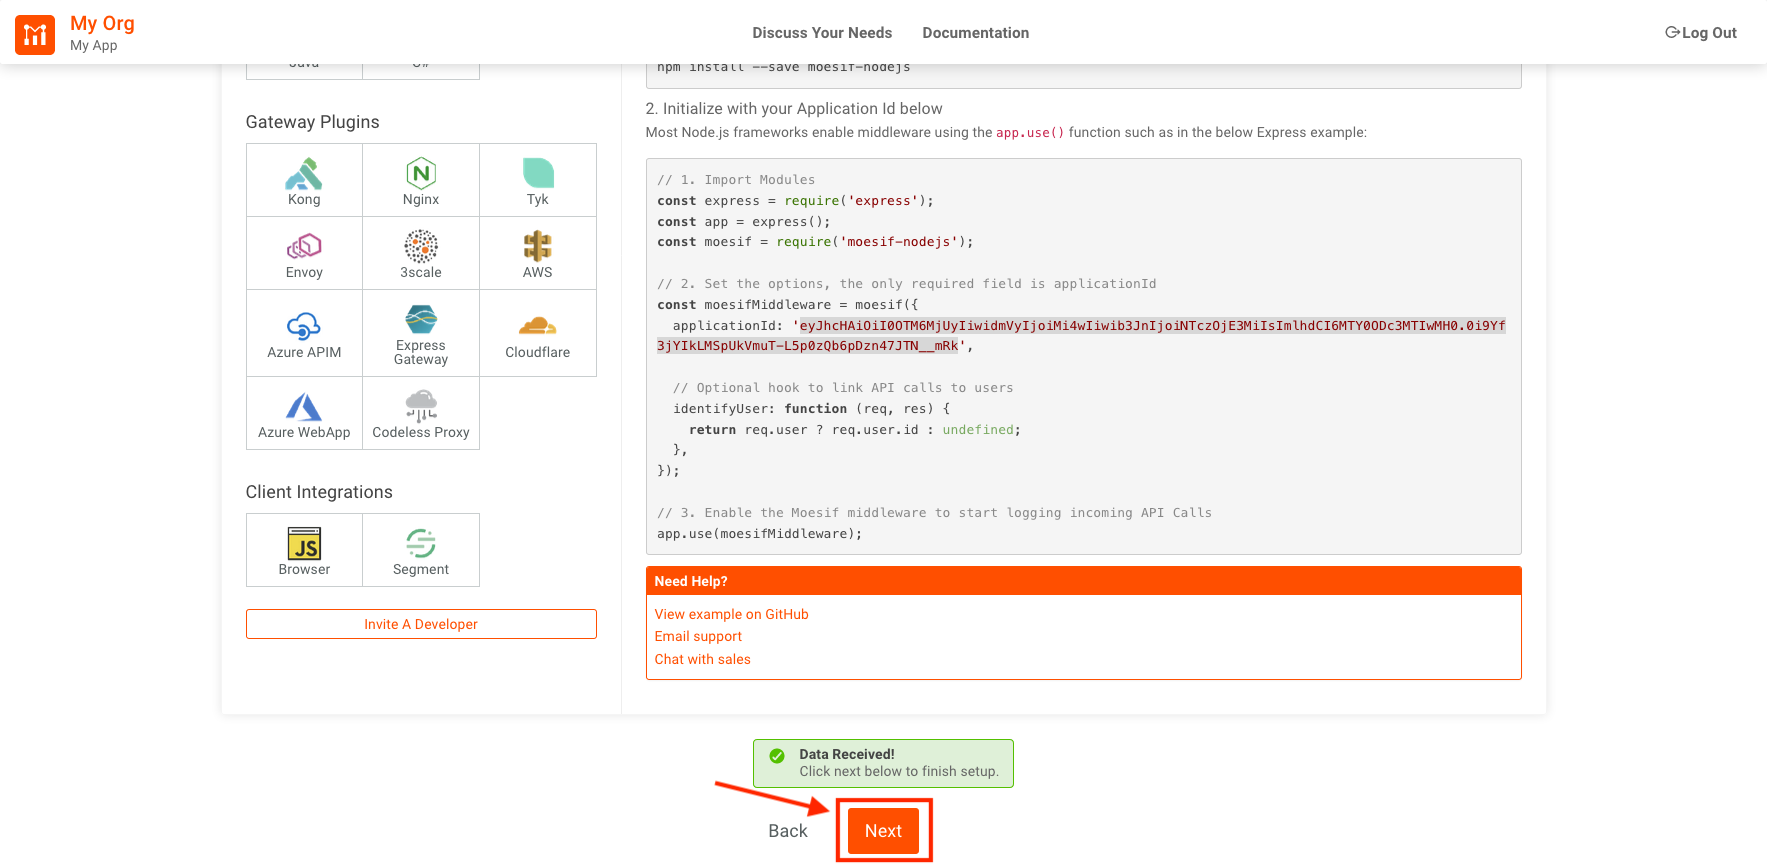Open the Documentation menu item
The height and width of the screenshot is (866, 1767).
pos(975,33)
